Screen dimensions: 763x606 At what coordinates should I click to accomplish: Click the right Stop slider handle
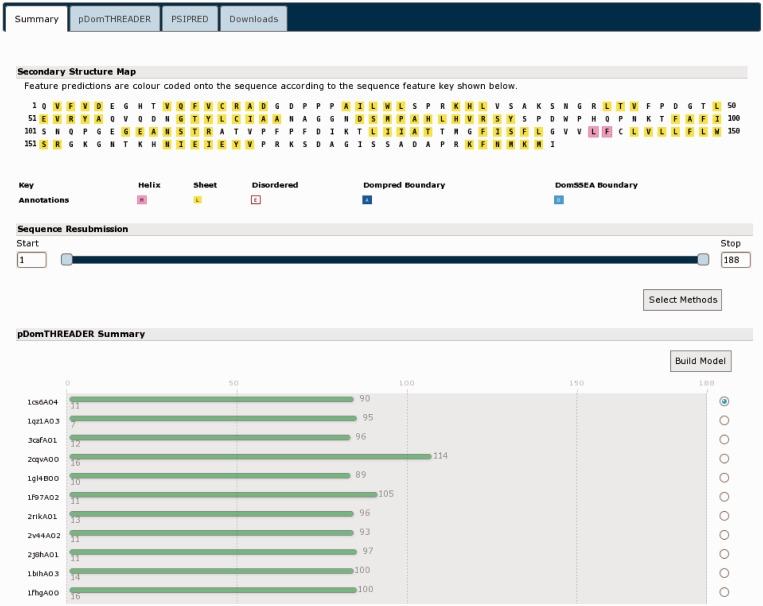pos(703,260)
